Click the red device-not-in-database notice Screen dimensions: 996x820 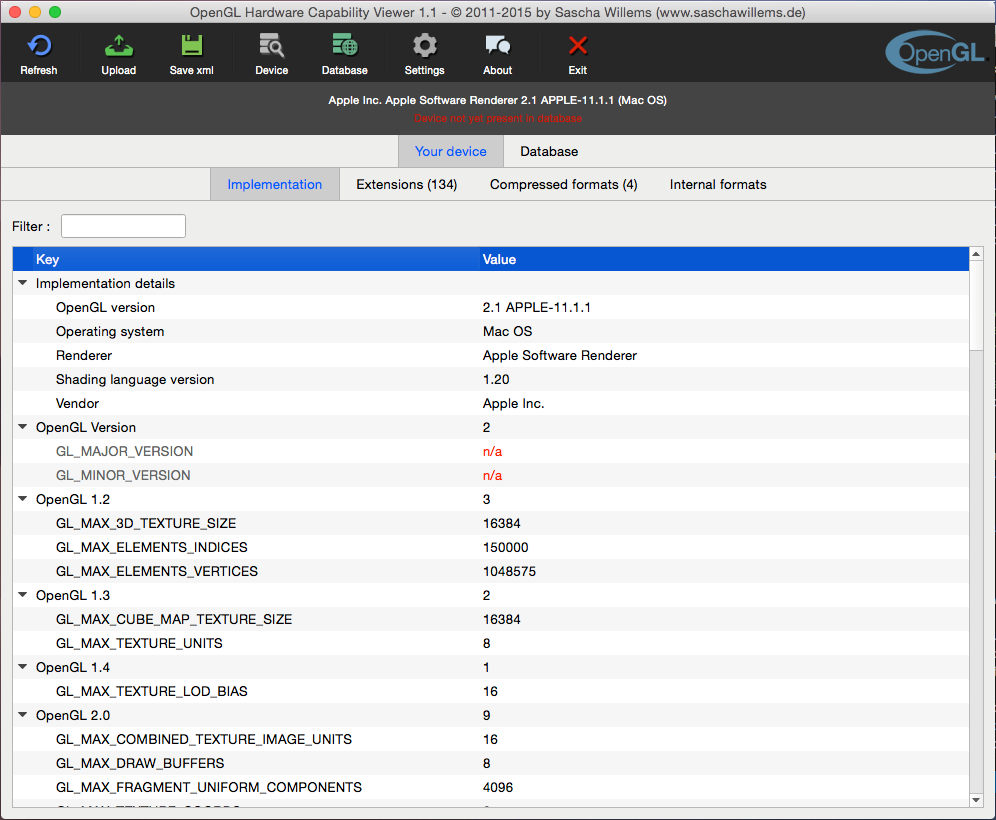click(498, 118)
